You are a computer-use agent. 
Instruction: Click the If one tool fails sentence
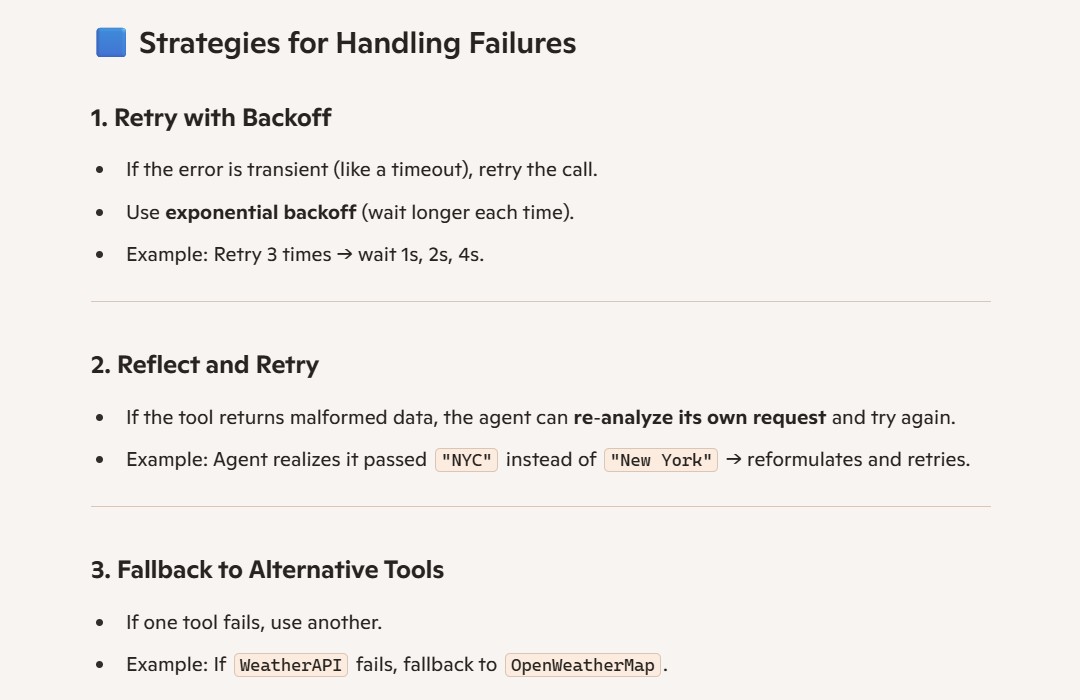click(x=254, y=622)
